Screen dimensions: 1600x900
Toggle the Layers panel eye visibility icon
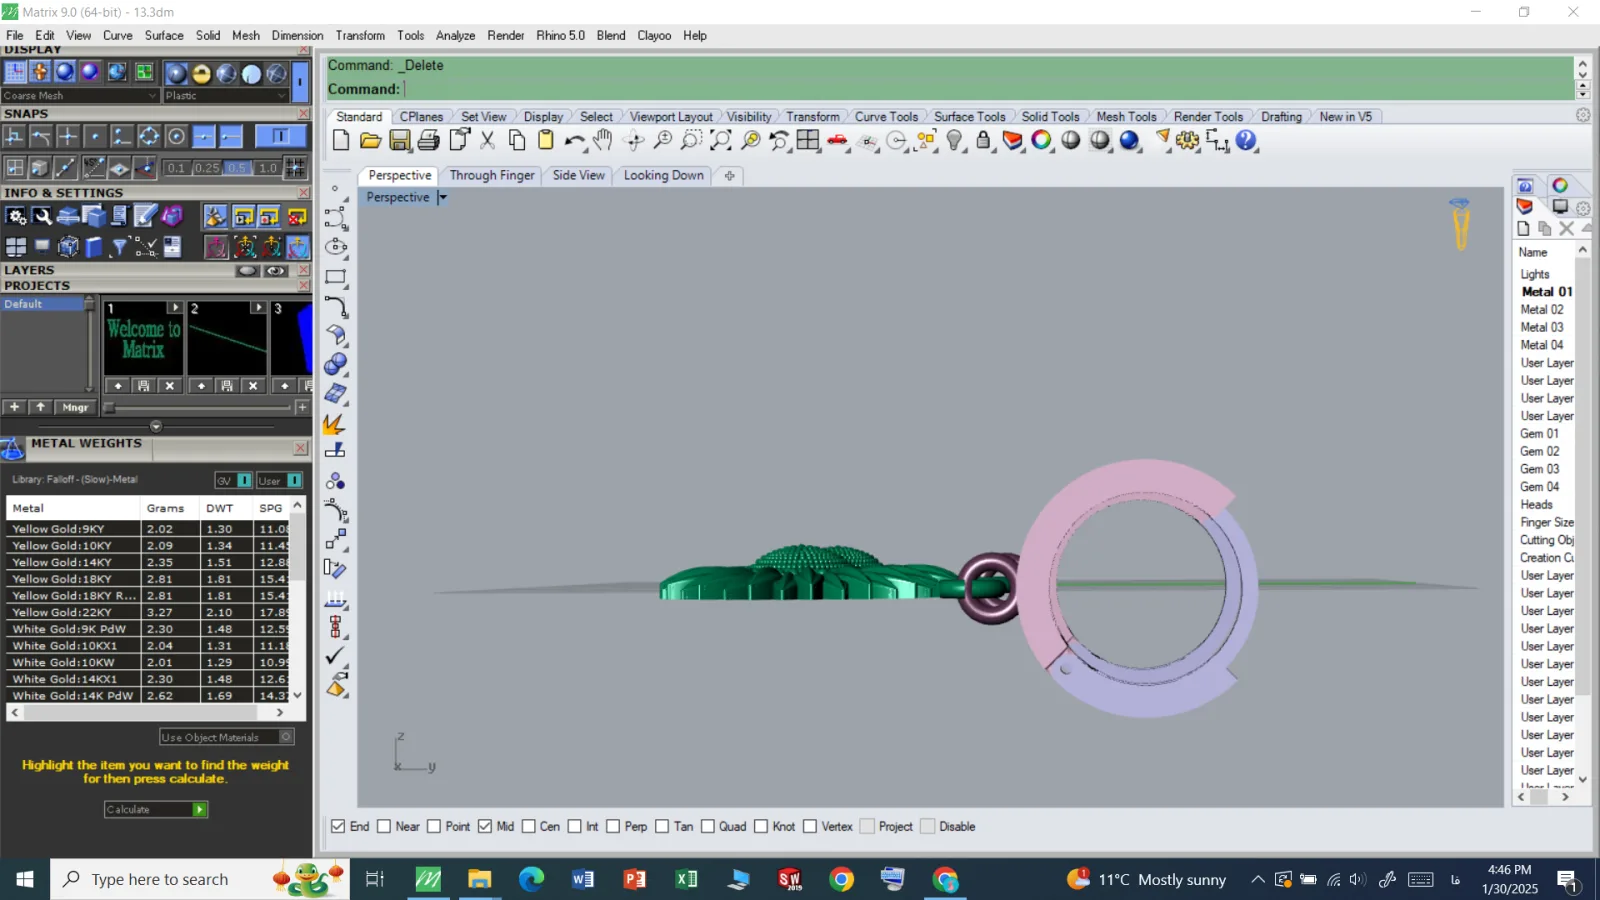[275, 270]
